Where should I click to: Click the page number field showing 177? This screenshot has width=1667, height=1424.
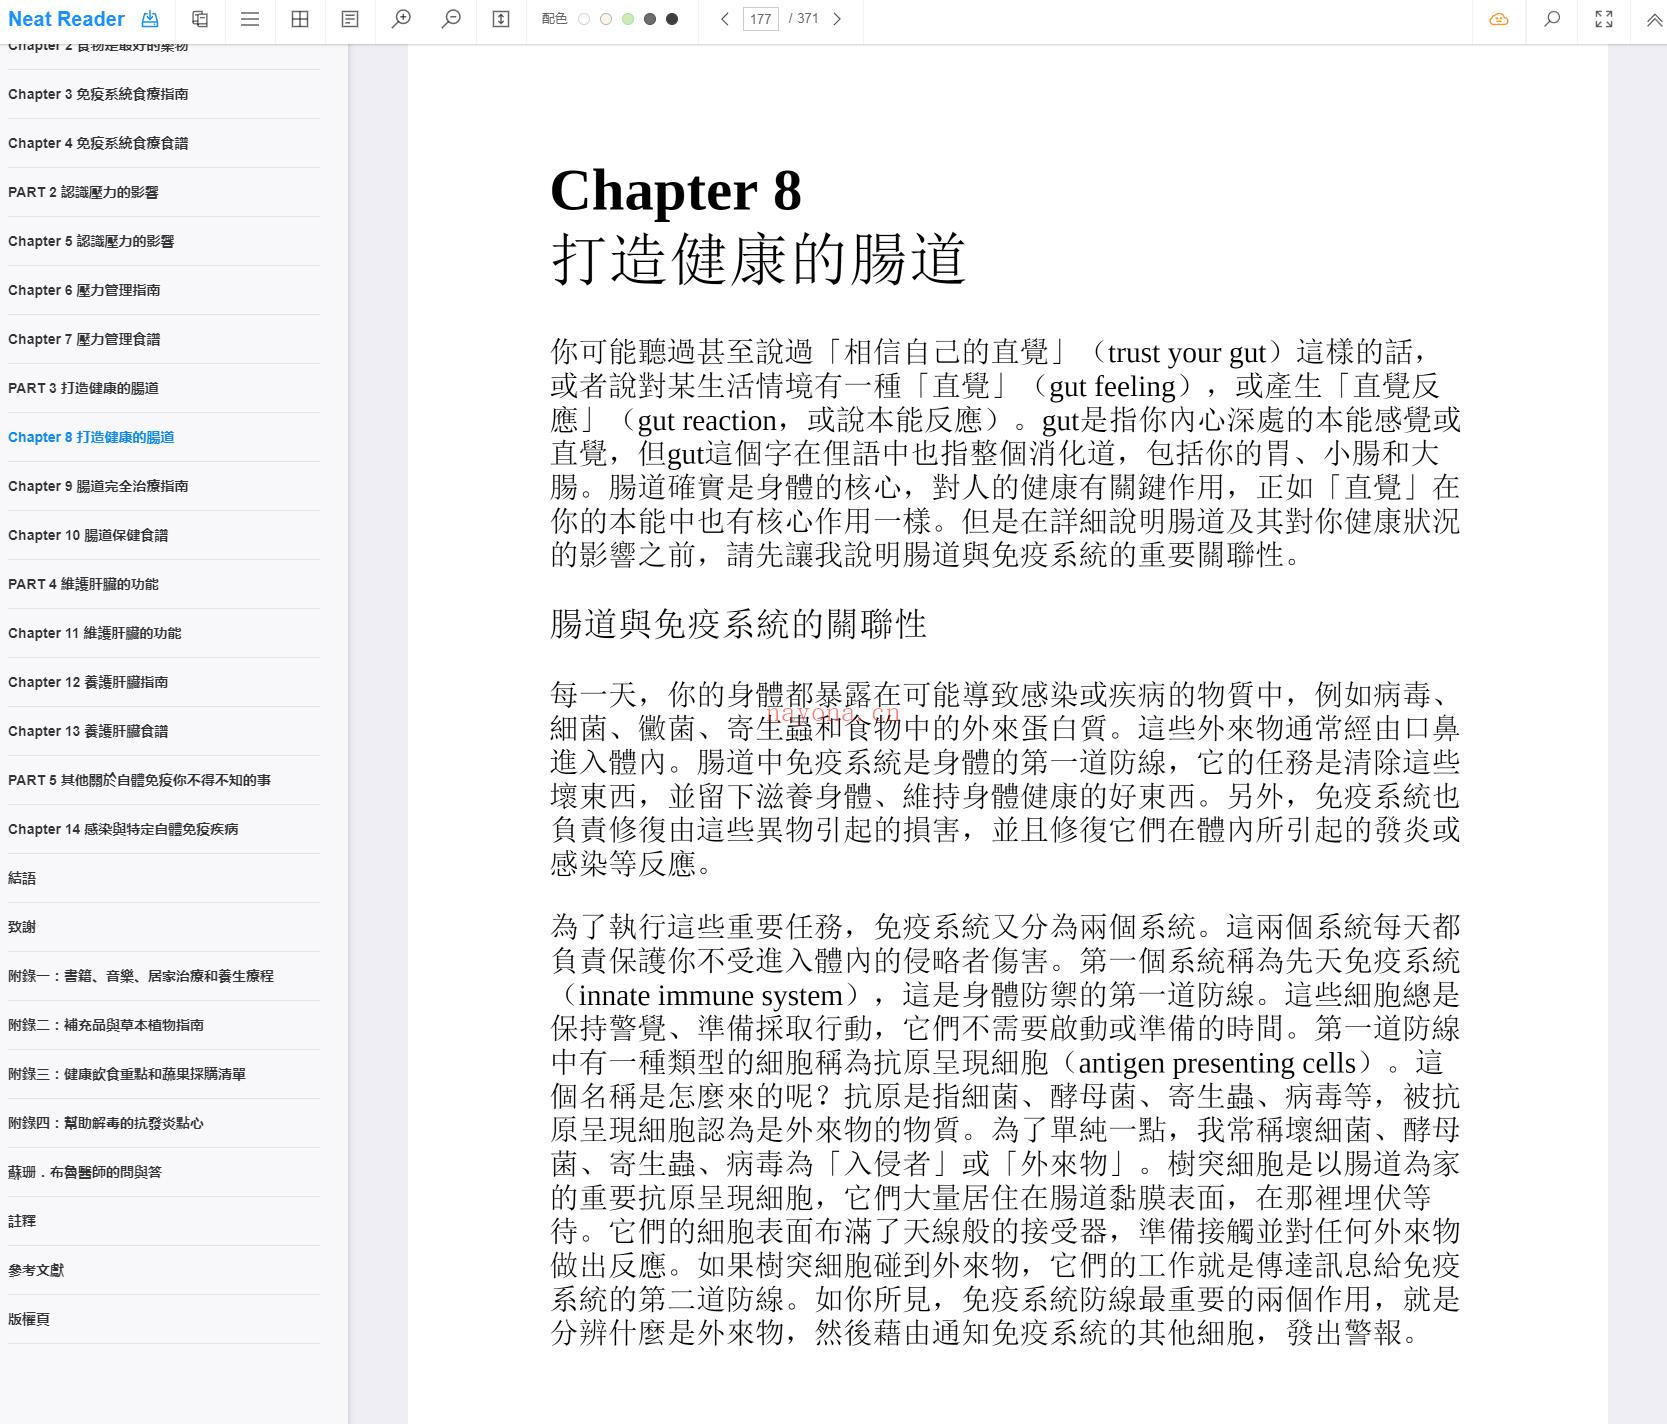point(761,19)
